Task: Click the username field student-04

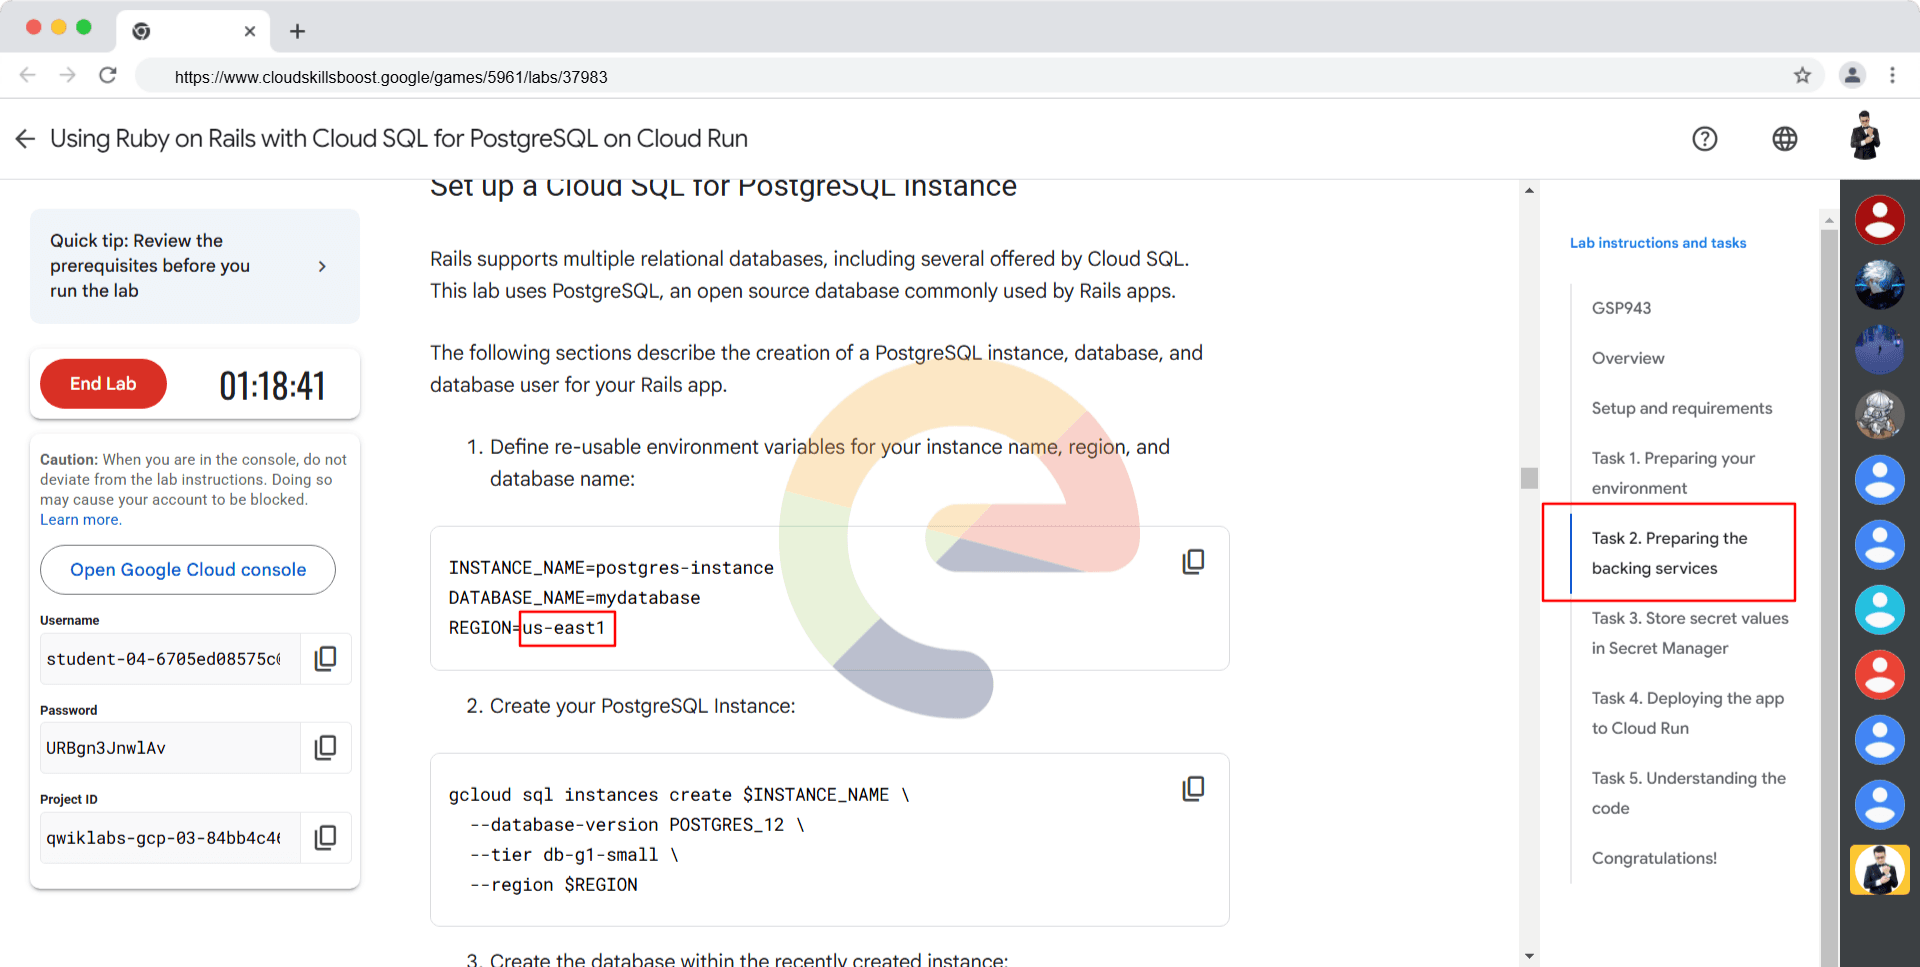Action: [170, 659]
